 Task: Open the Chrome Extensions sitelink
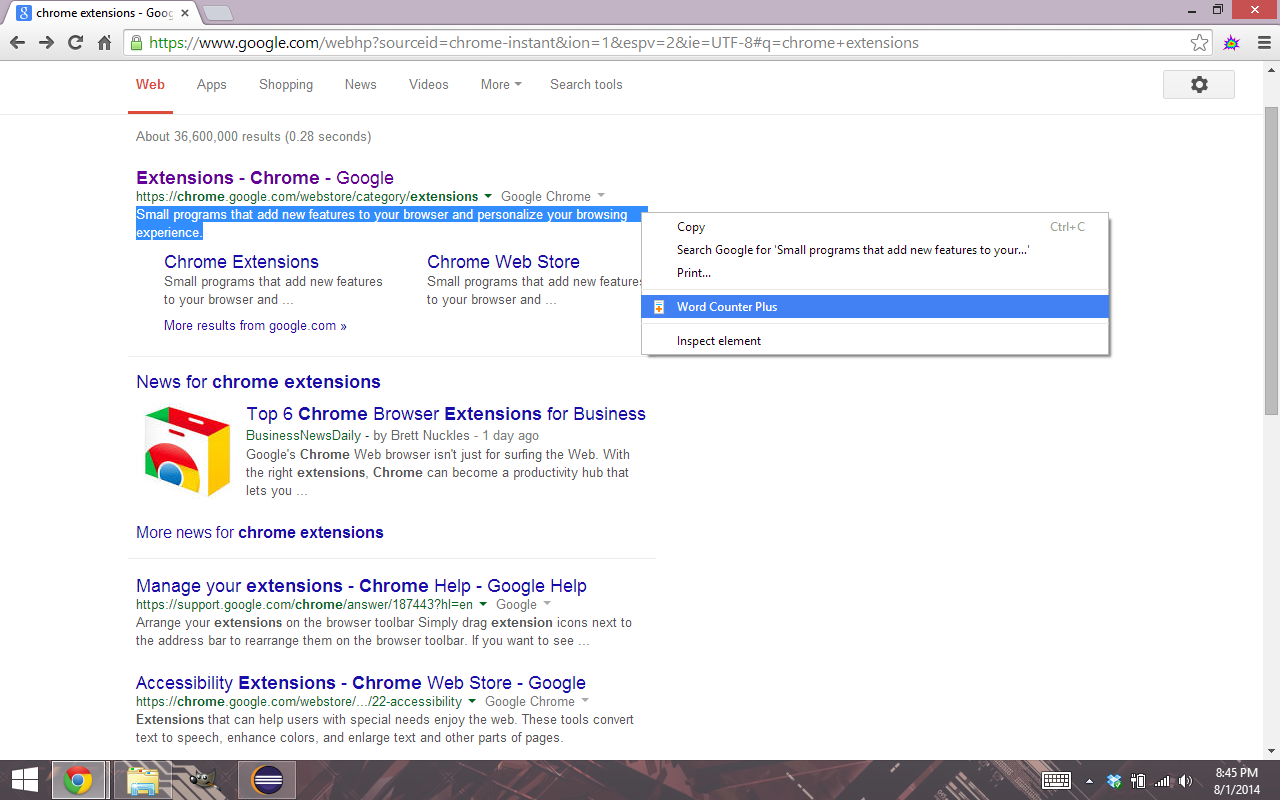[241, 262]
